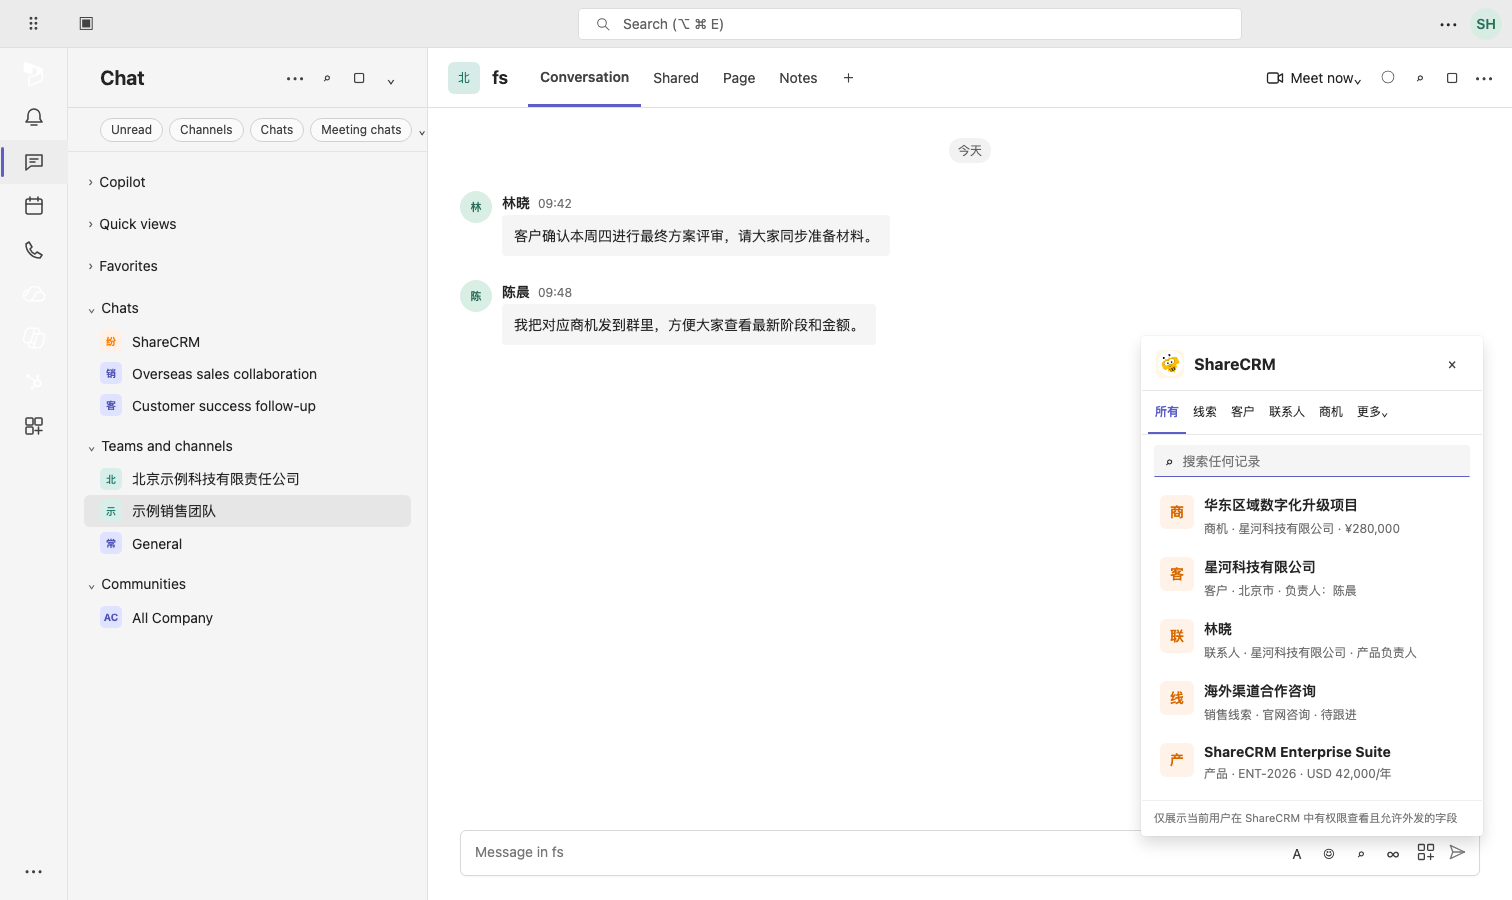Select the 线索 tab in ShareCRM
1512x900 pixels.
click(x=1205, y=412)
